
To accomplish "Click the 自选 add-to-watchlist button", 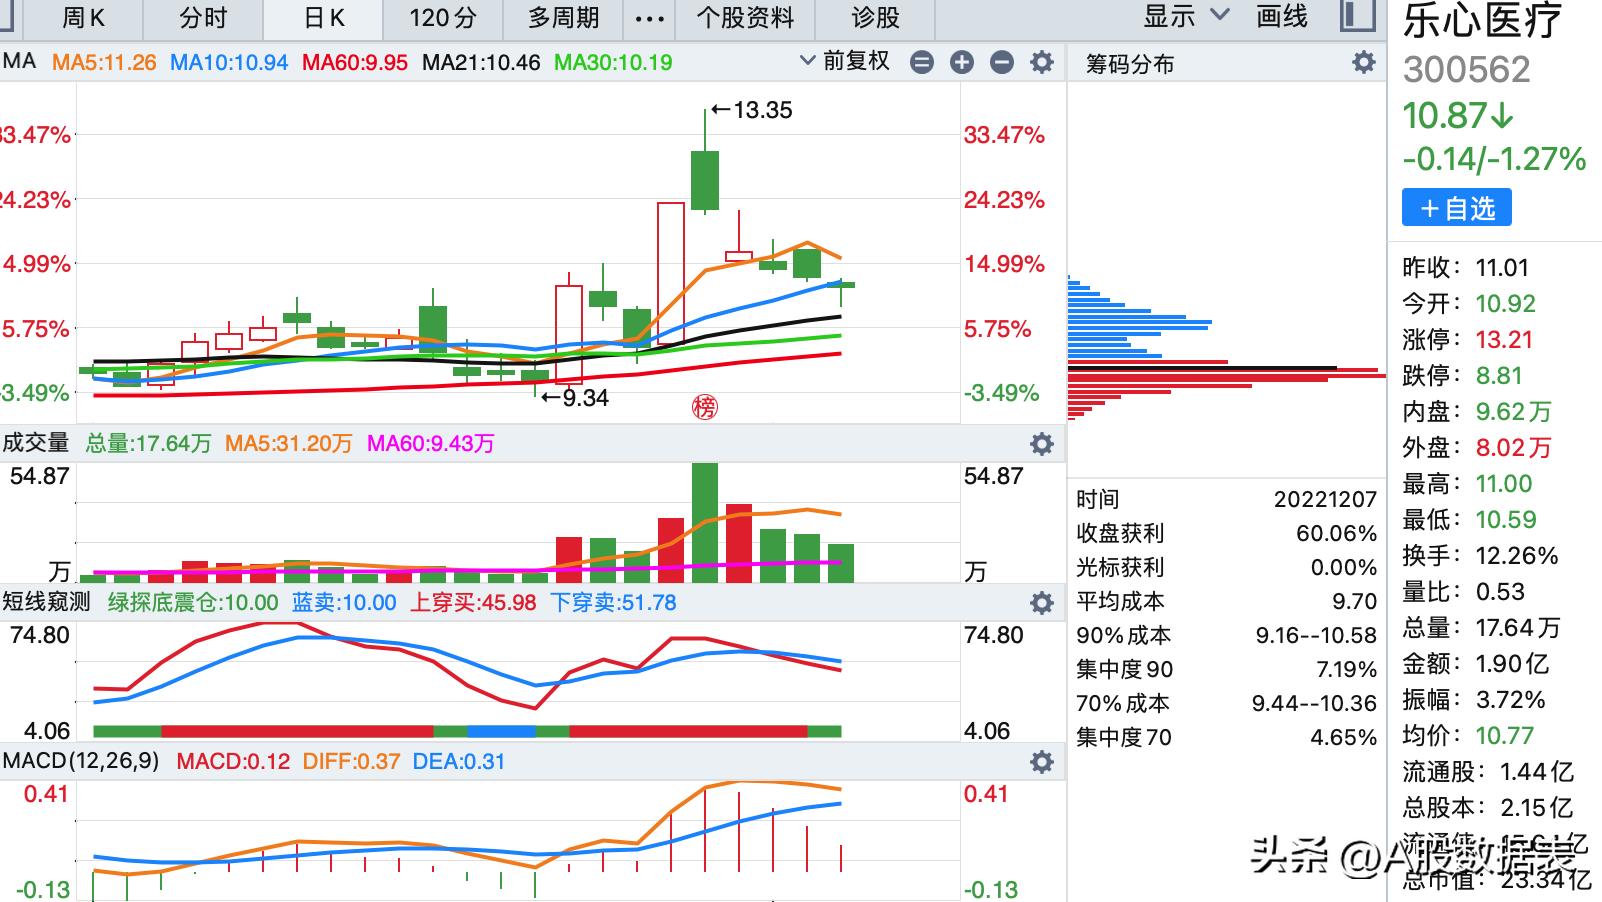I will [1455, 208].
